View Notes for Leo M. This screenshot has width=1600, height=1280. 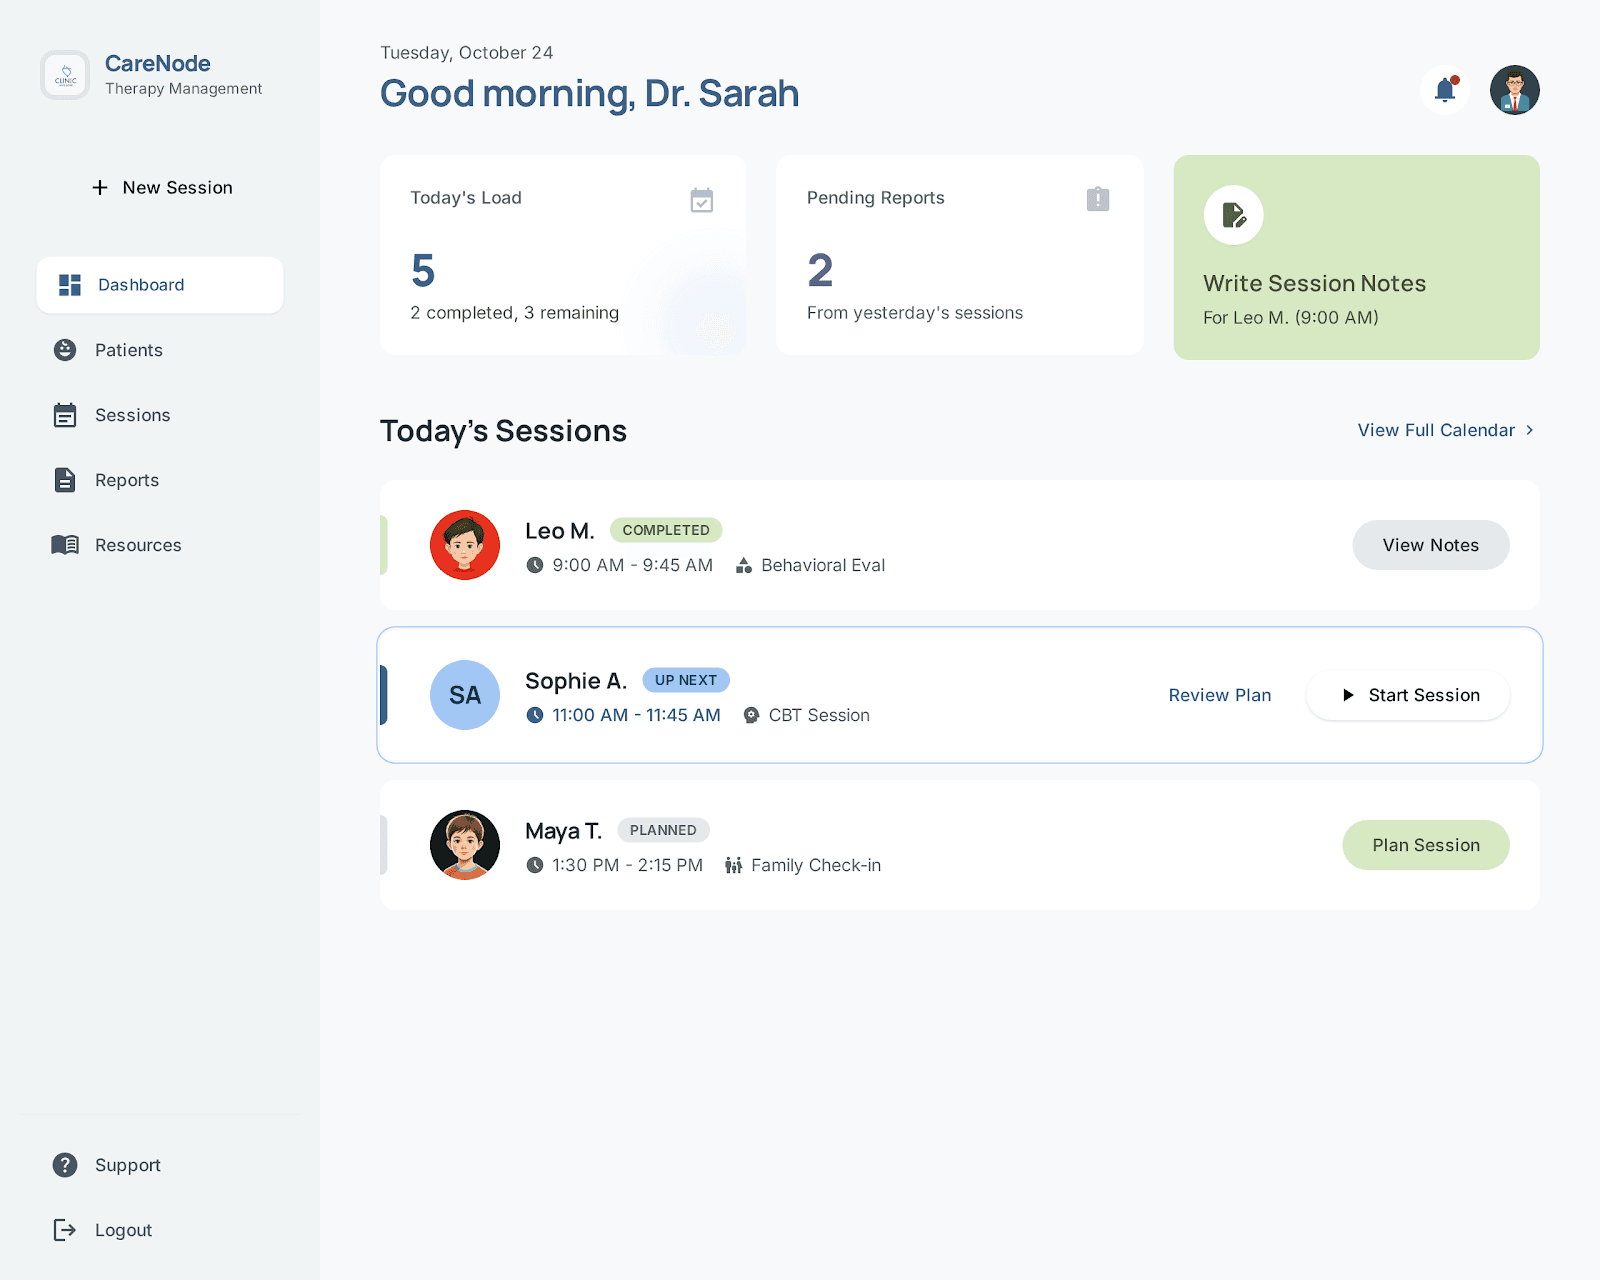[1431, 545]
